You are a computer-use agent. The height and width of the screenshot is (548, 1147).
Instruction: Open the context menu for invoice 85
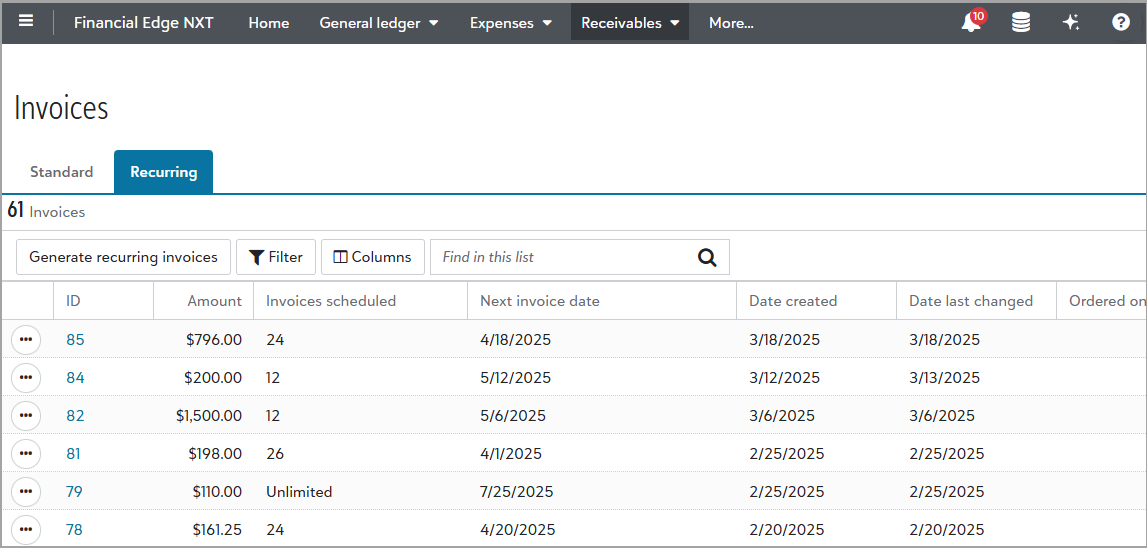tap(26, 340)
